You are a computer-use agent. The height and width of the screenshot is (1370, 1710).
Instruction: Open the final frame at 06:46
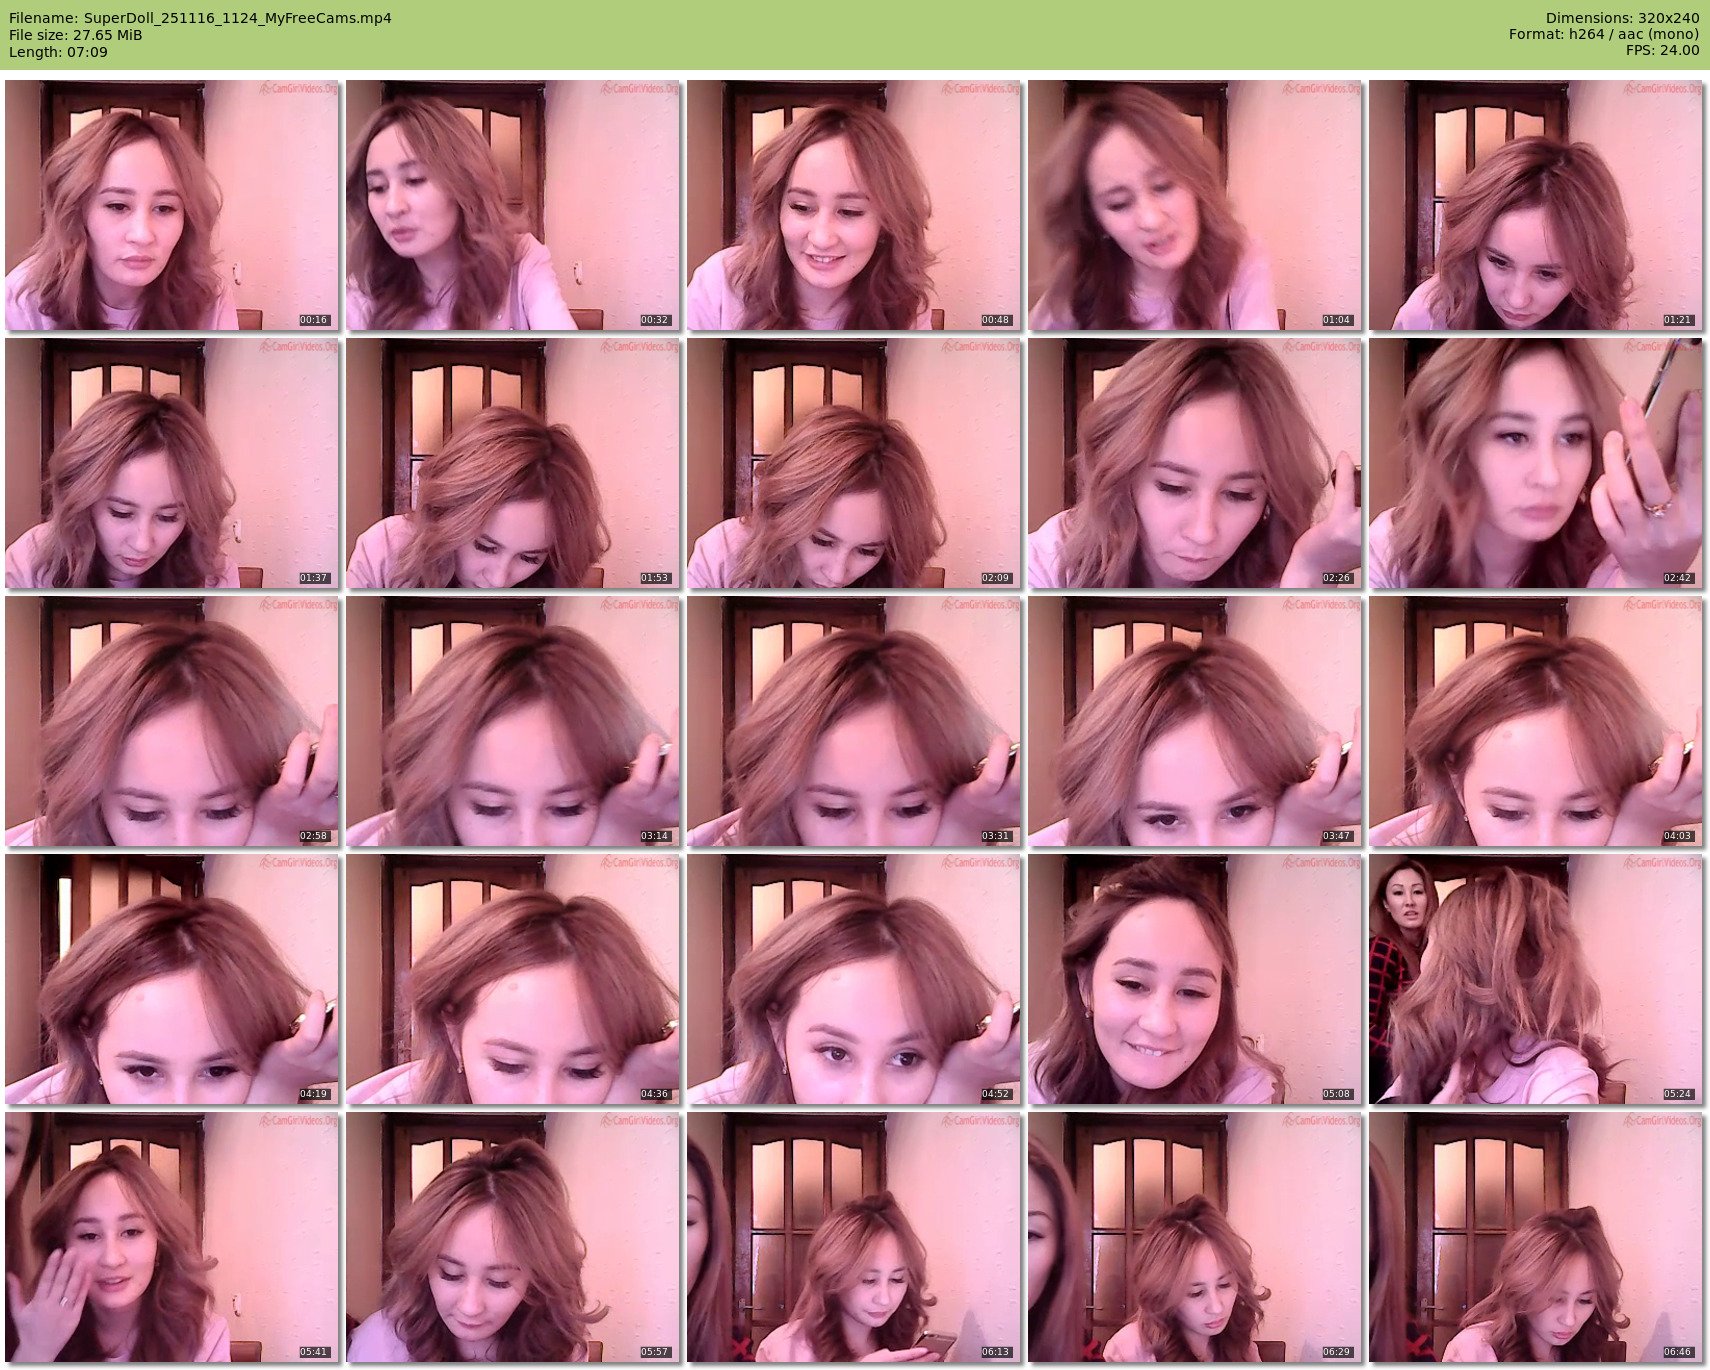1536,1237
